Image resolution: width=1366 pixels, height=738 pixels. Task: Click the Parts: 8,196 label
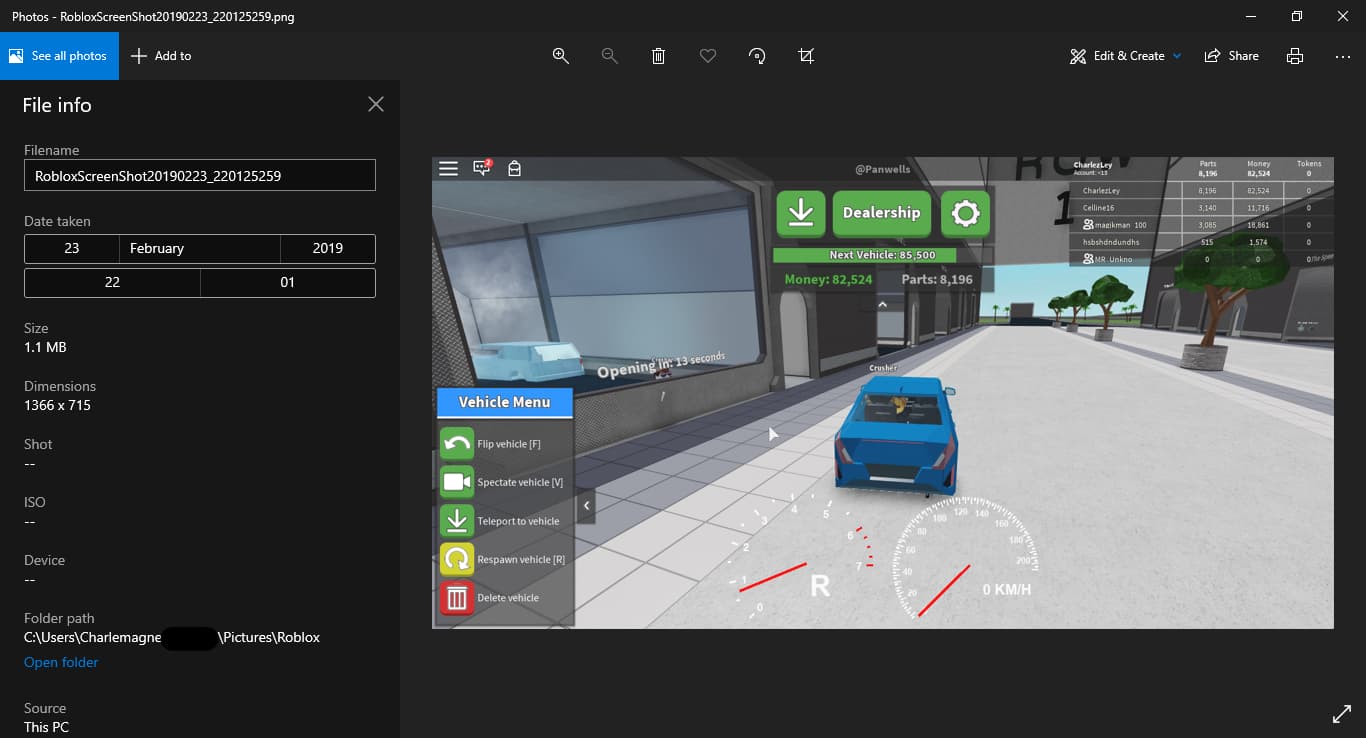(x=937, y=280)
